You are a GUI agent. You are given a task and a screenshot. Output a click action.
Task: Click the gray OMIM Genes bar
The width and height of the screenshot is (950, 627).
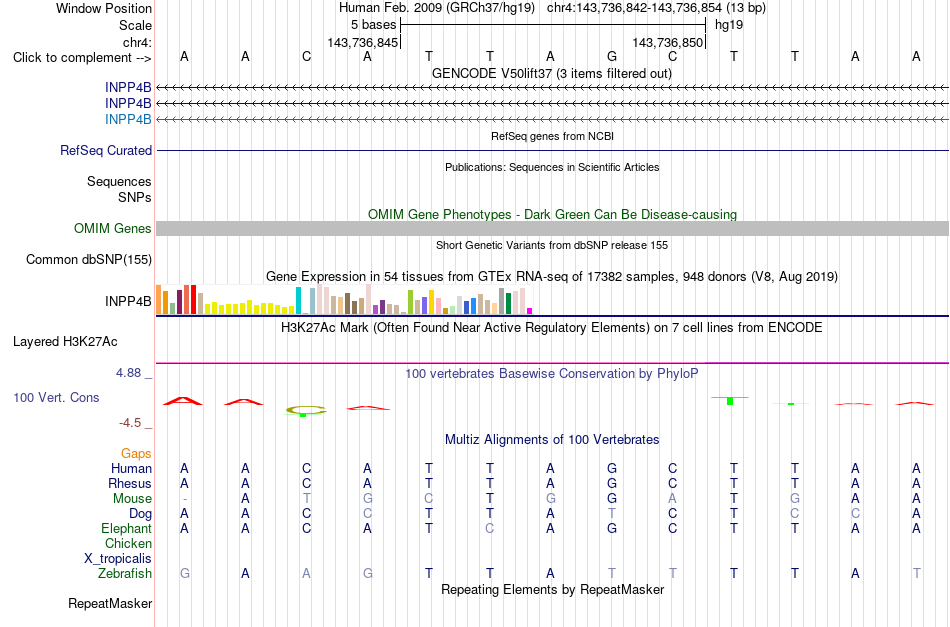(552, 228)
